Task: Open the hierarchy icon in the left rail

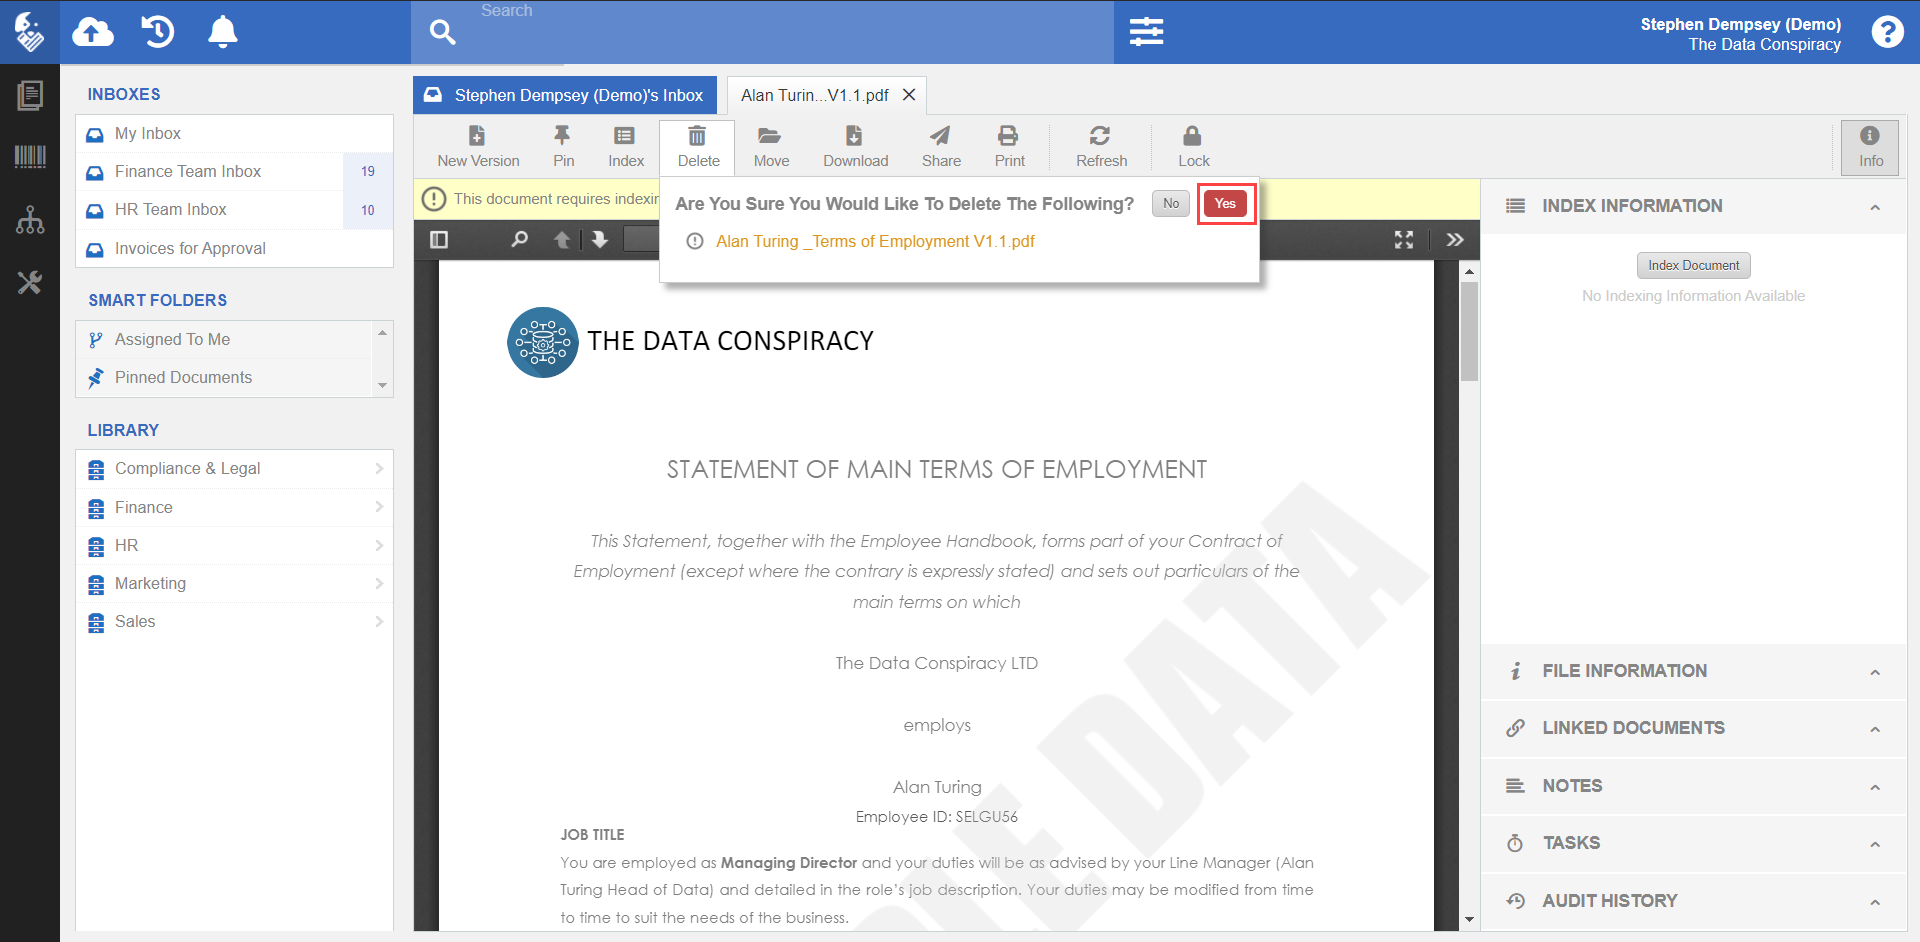Action: pyautogui.click(x=30, y=220)
